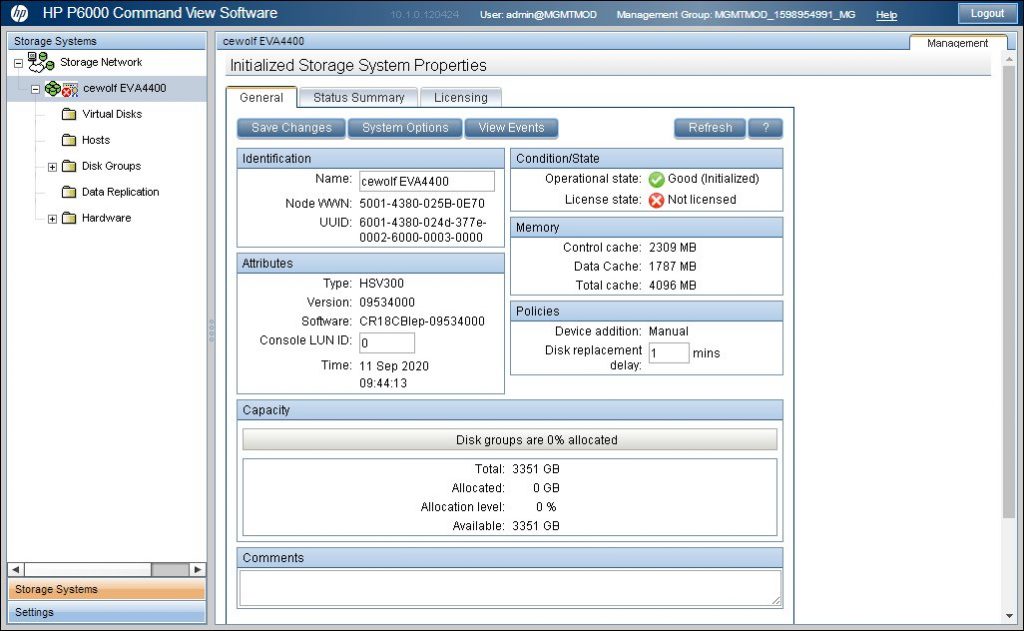Screen dimensions: 1024x631
Task: Select the Management tab
Action: 957,42
